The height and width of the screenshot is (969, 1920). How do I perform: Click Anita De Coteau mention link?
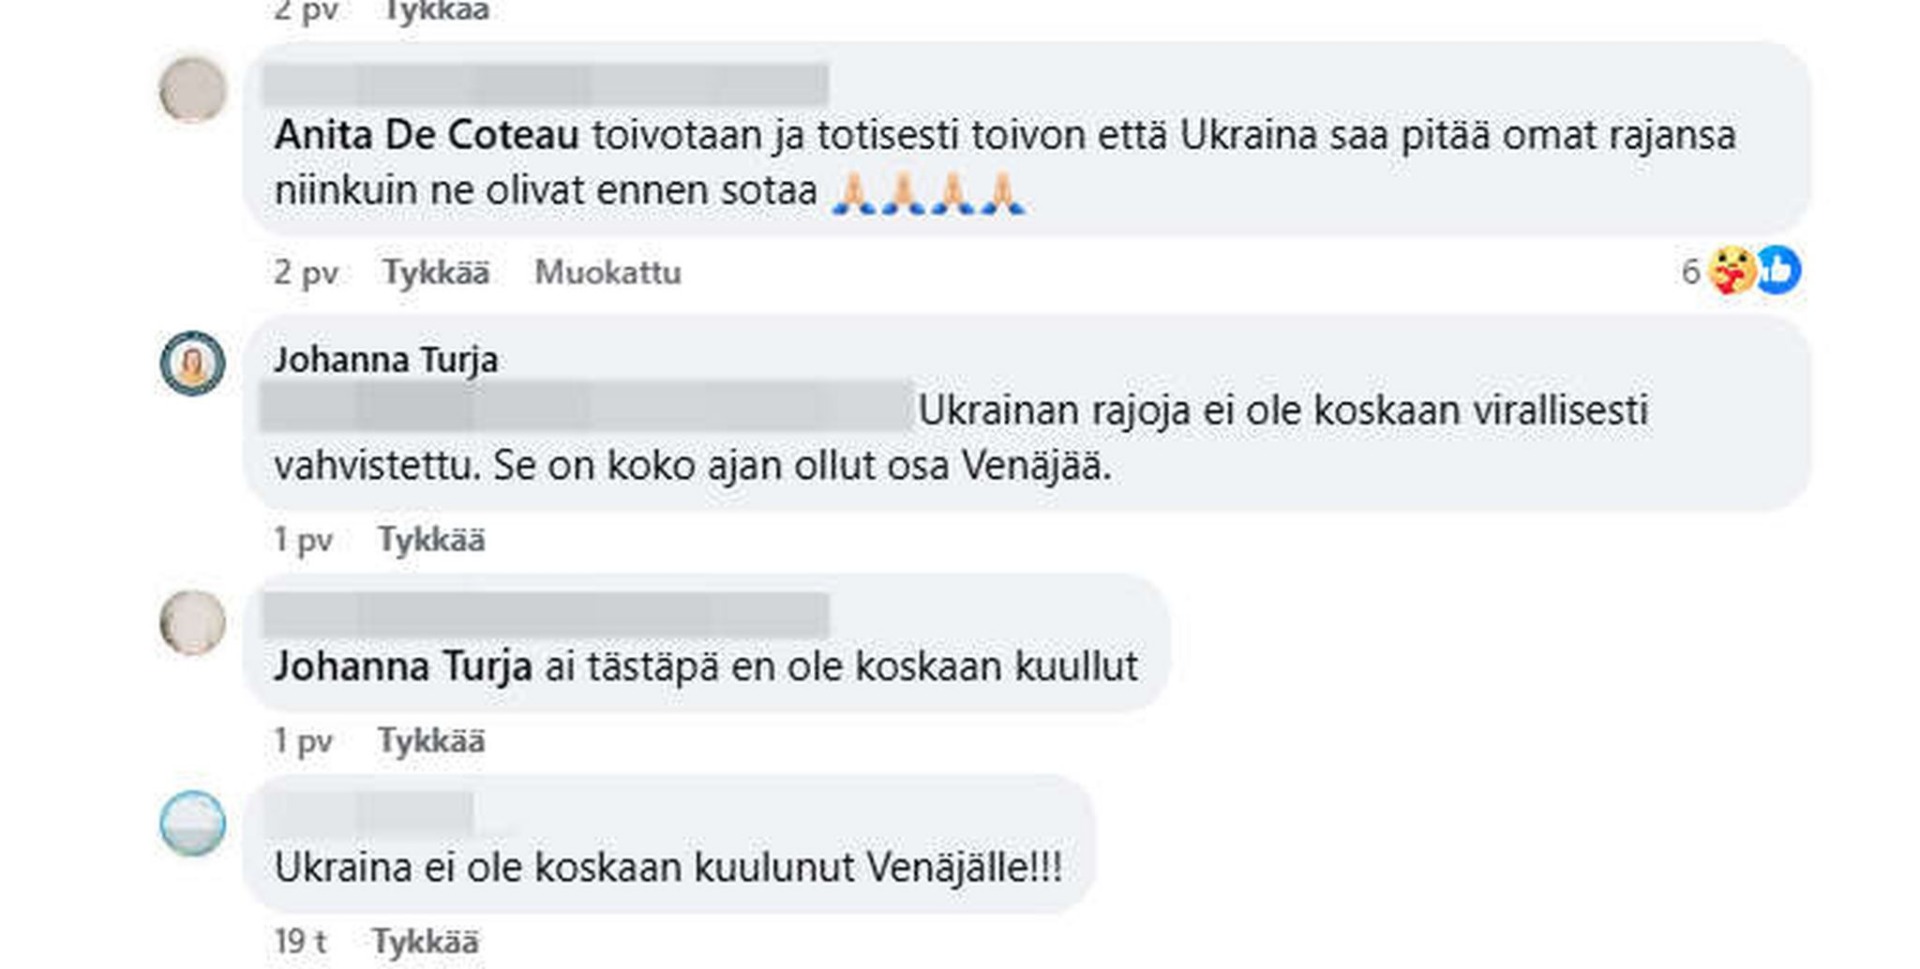(x=427, y=135)
